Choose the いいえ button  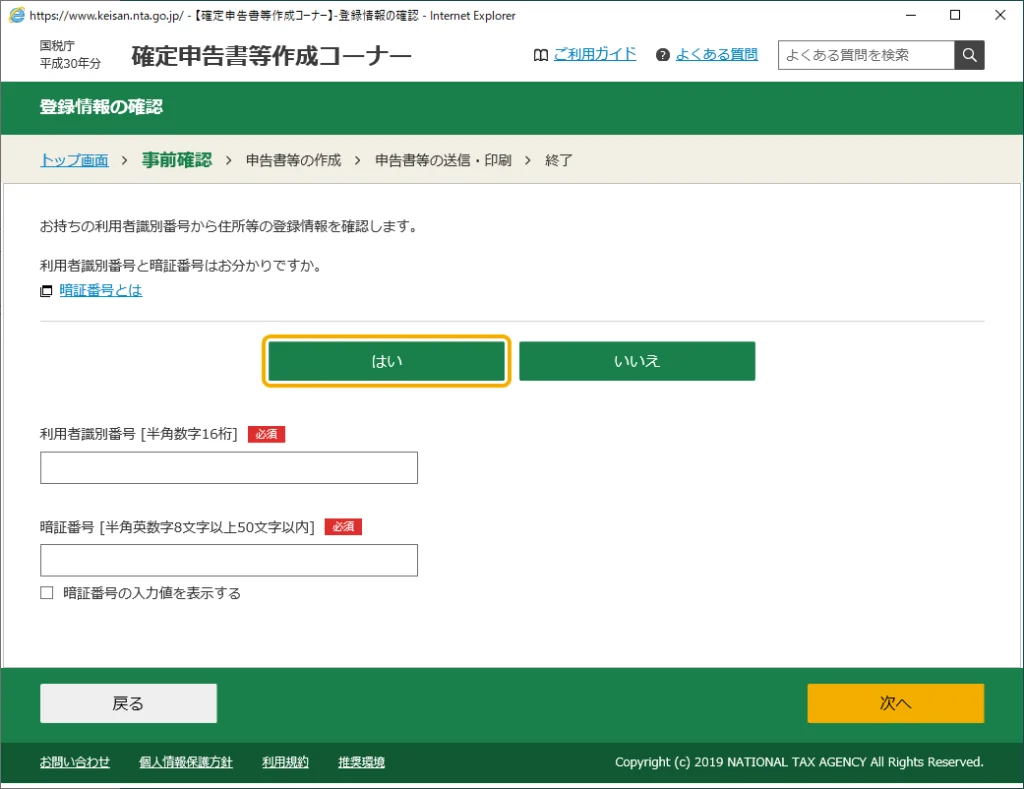point(637,361)
